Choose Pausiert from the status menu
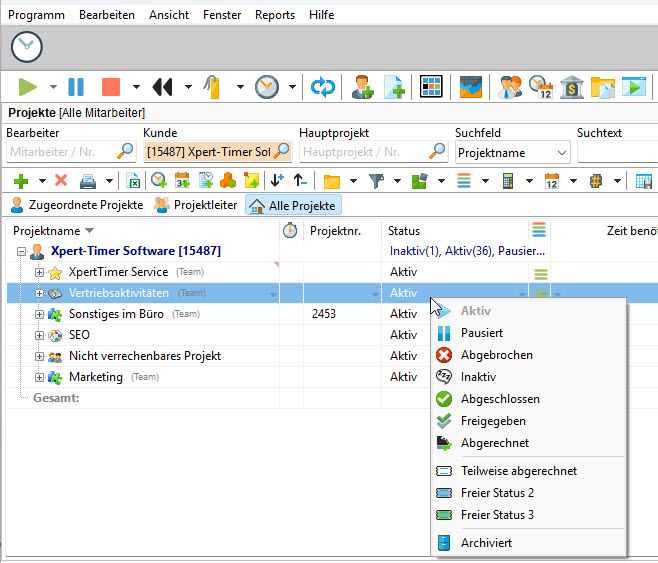 click(529, 333)
